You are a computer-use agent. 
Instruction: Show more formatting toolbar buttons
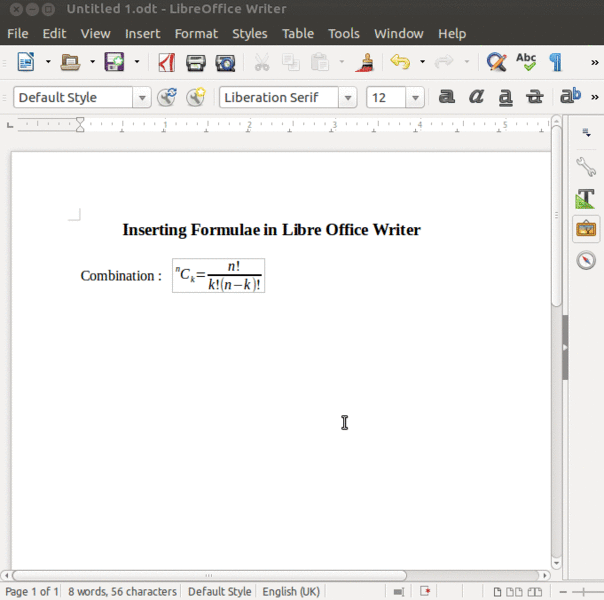[x=595, y=97]
